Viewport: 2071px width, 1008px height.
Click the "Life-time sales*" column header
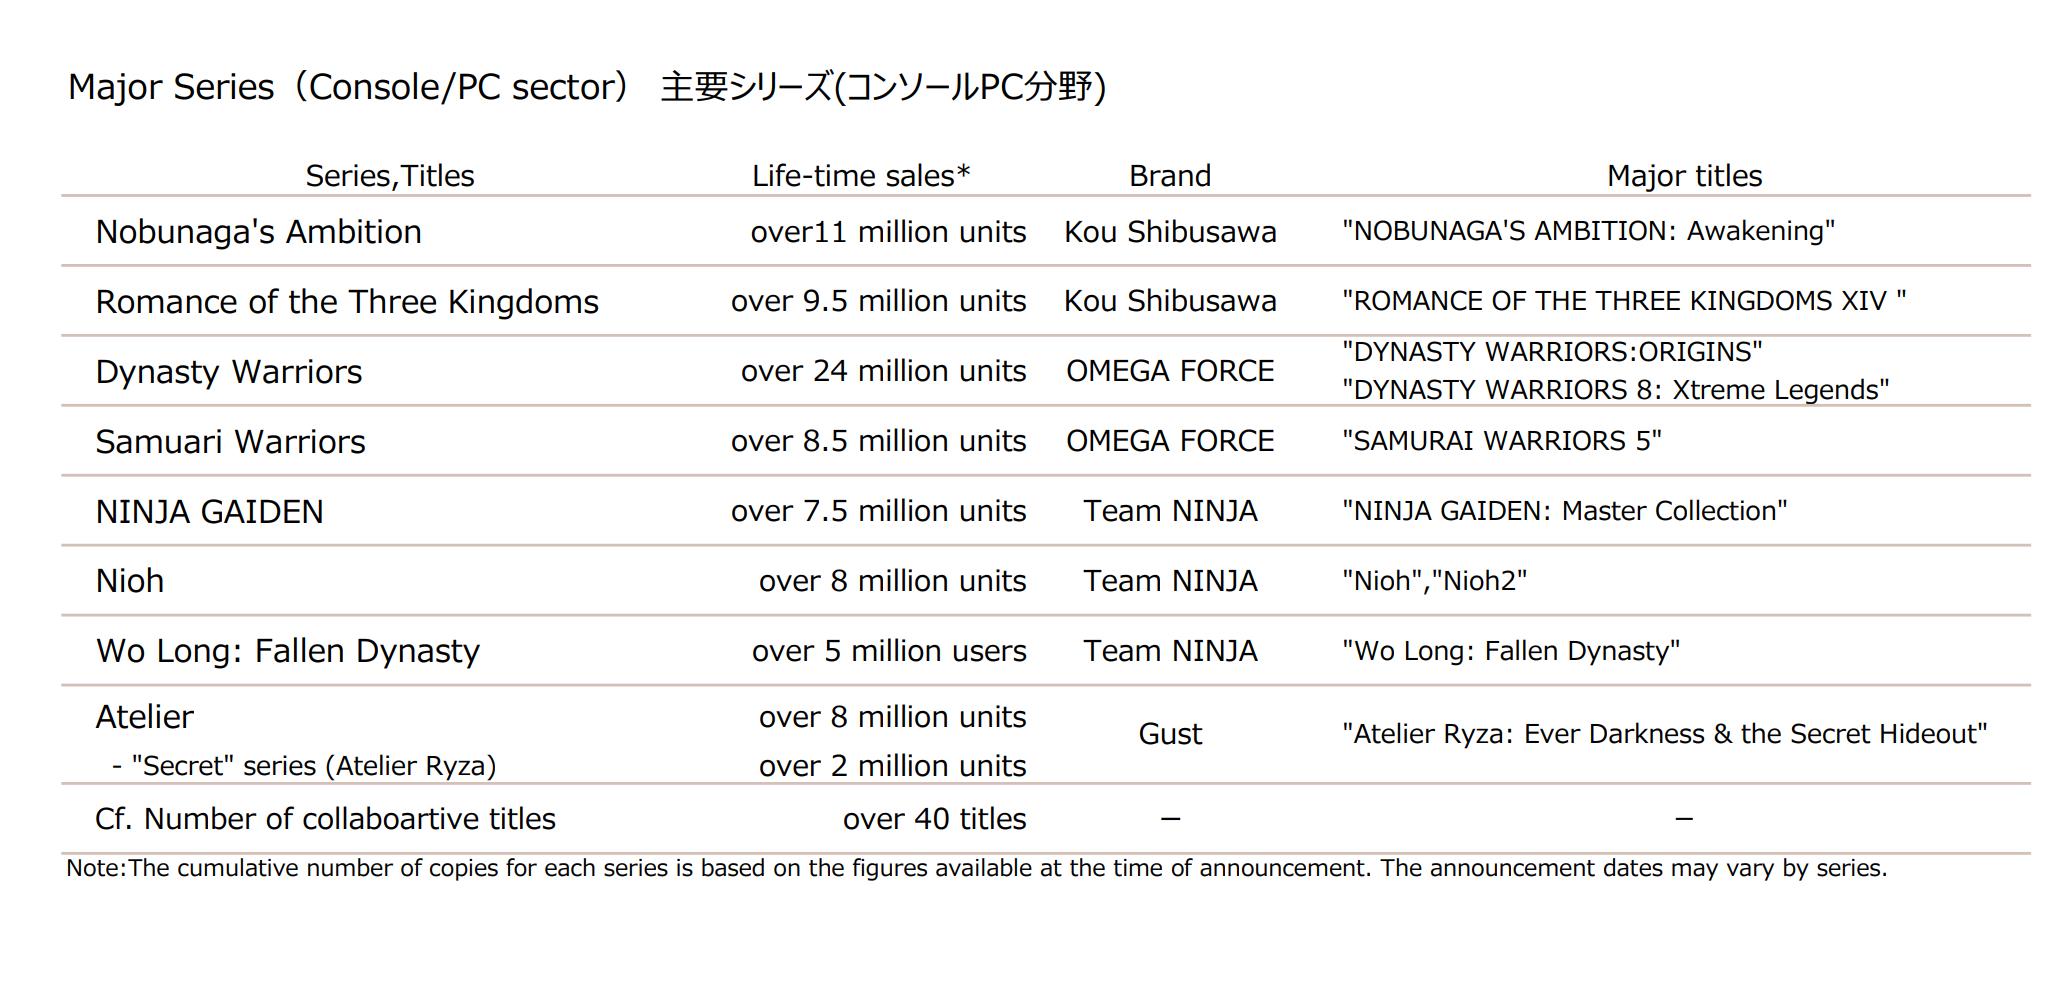tap(860, 176)
